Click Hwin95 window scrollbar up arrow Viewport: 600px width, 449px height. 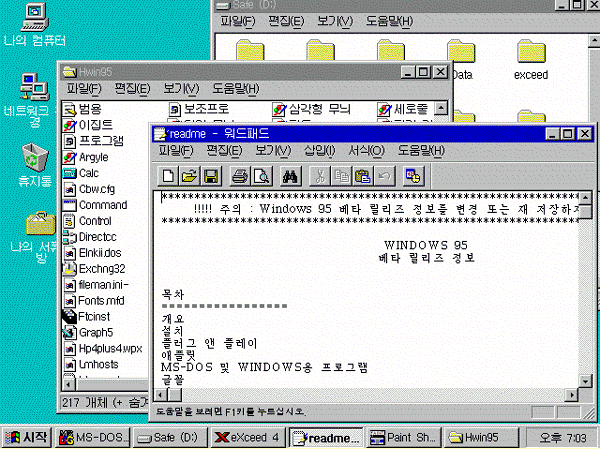[441, 108]
